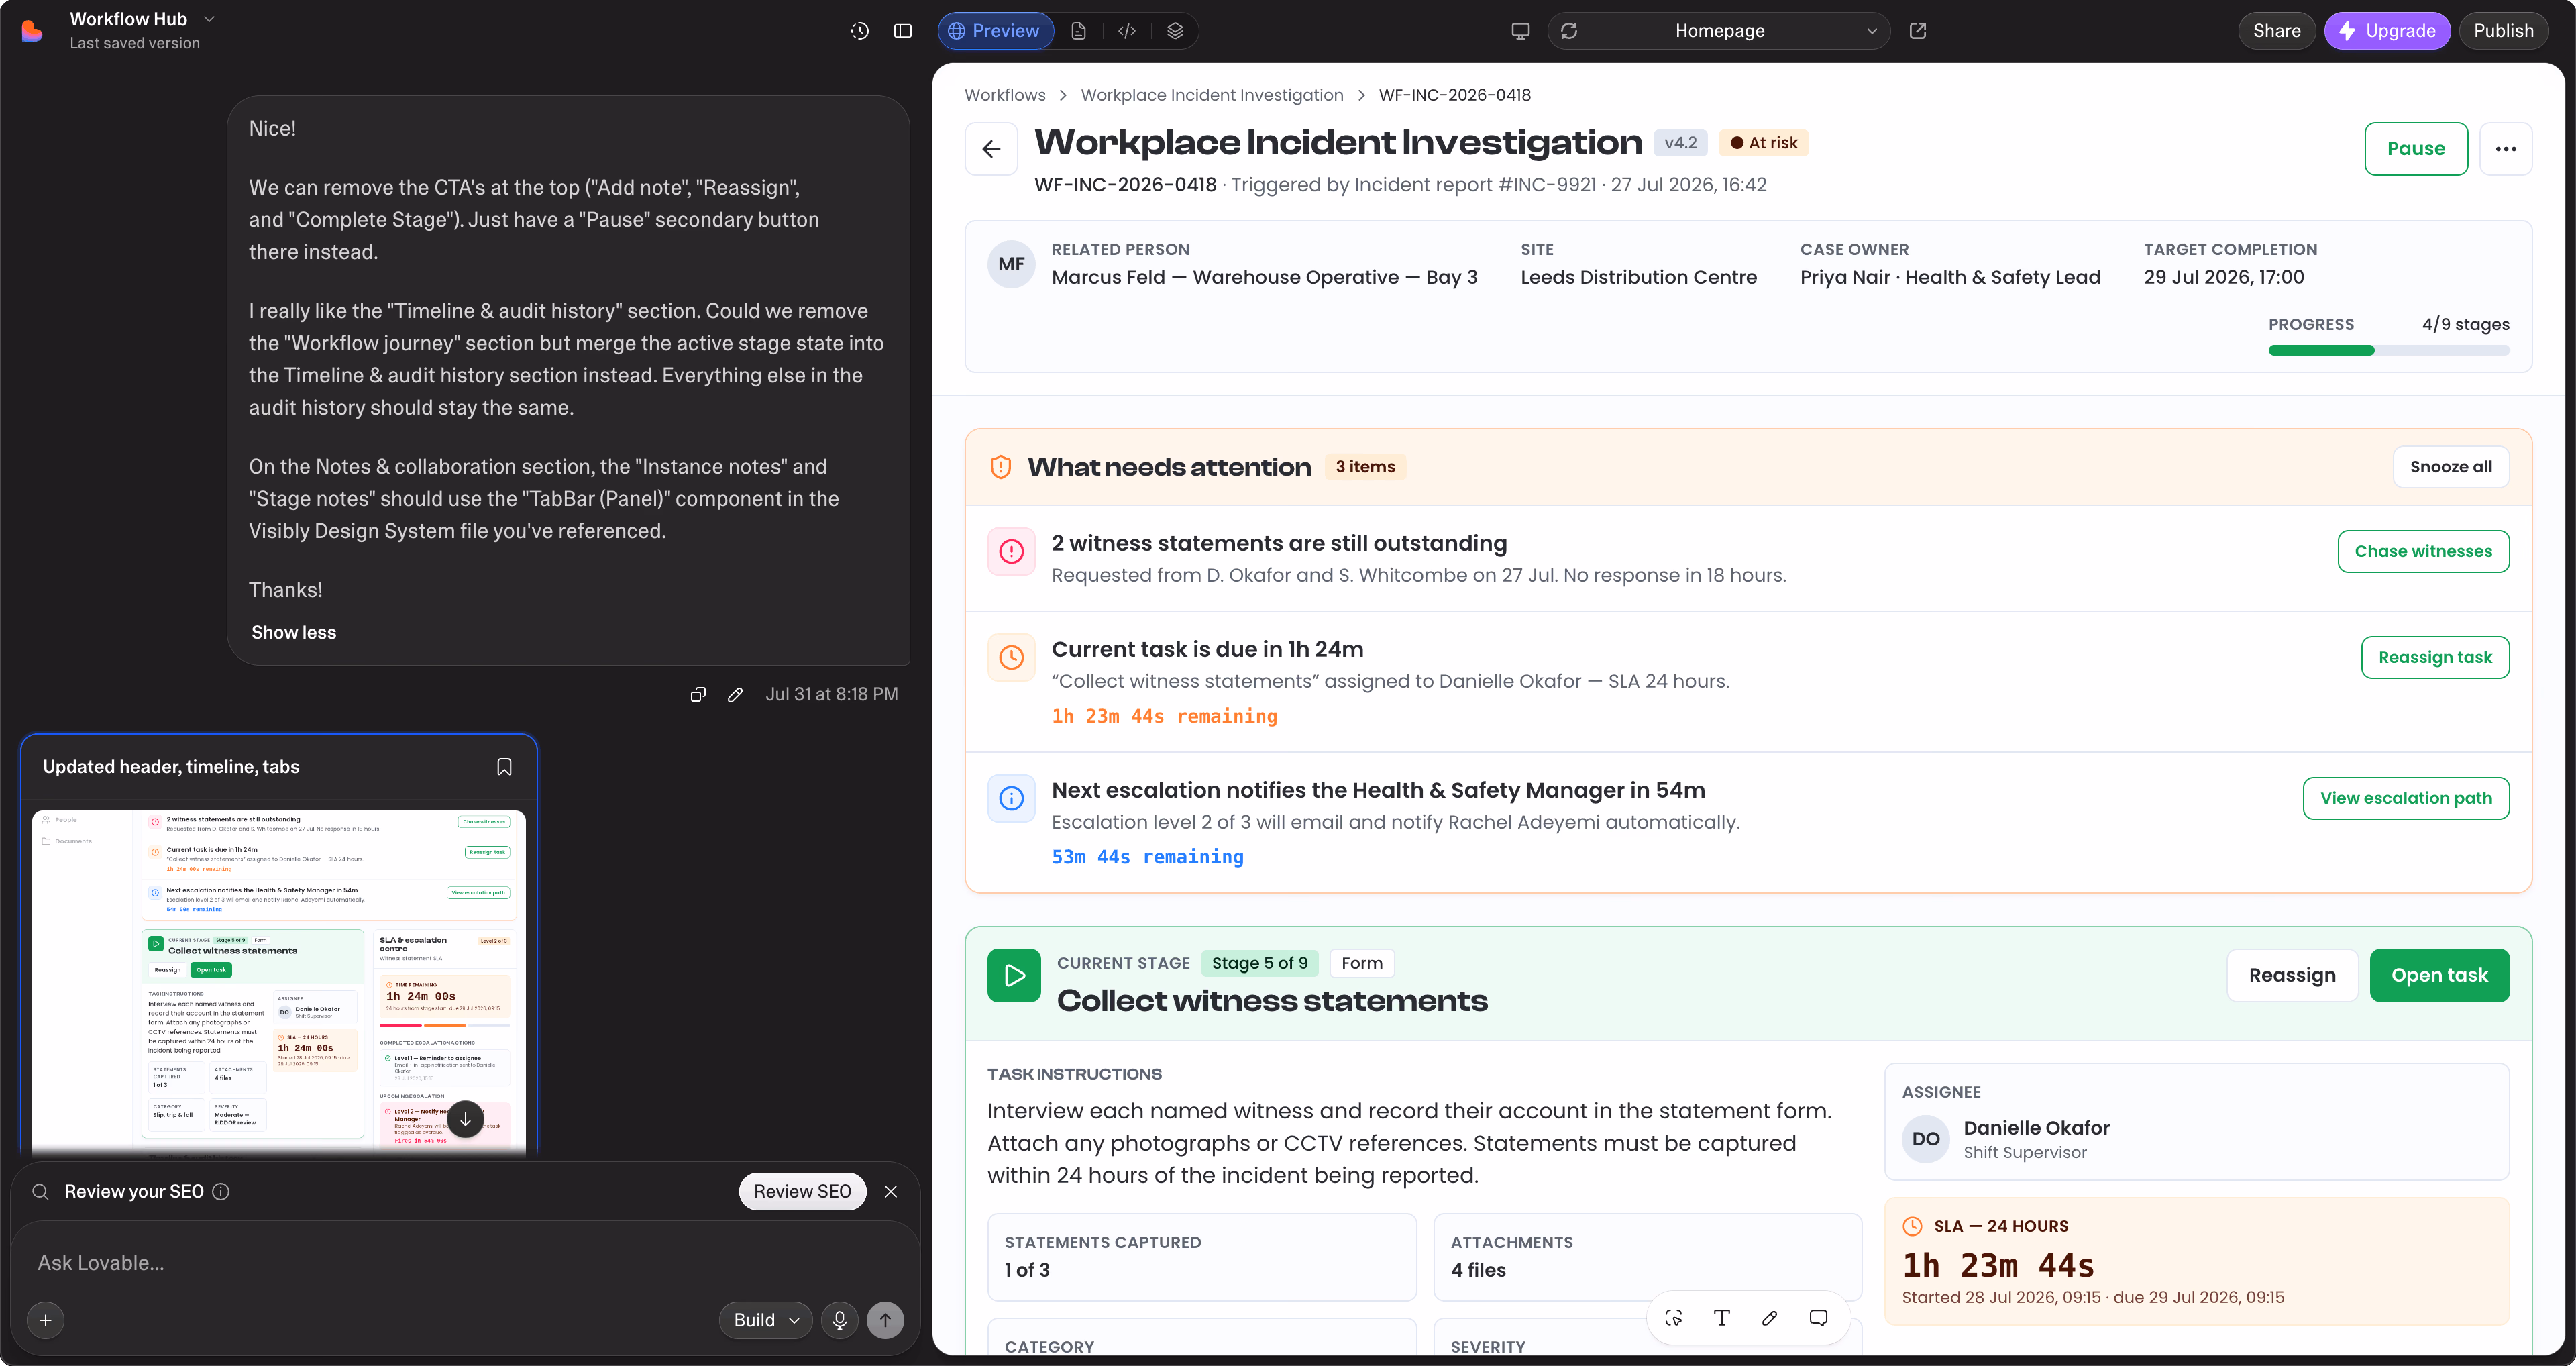Click the Publish button
The width and height of the screenshot is (2576, 1366).
[2503, 31]
